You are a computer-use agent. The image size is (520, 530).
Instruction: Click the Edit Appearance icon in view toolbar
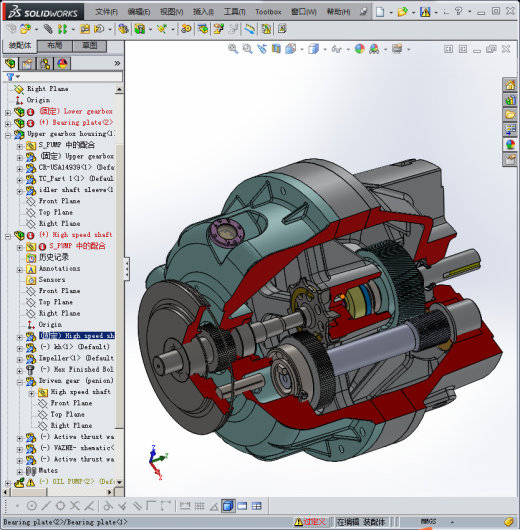click(359, 49)
